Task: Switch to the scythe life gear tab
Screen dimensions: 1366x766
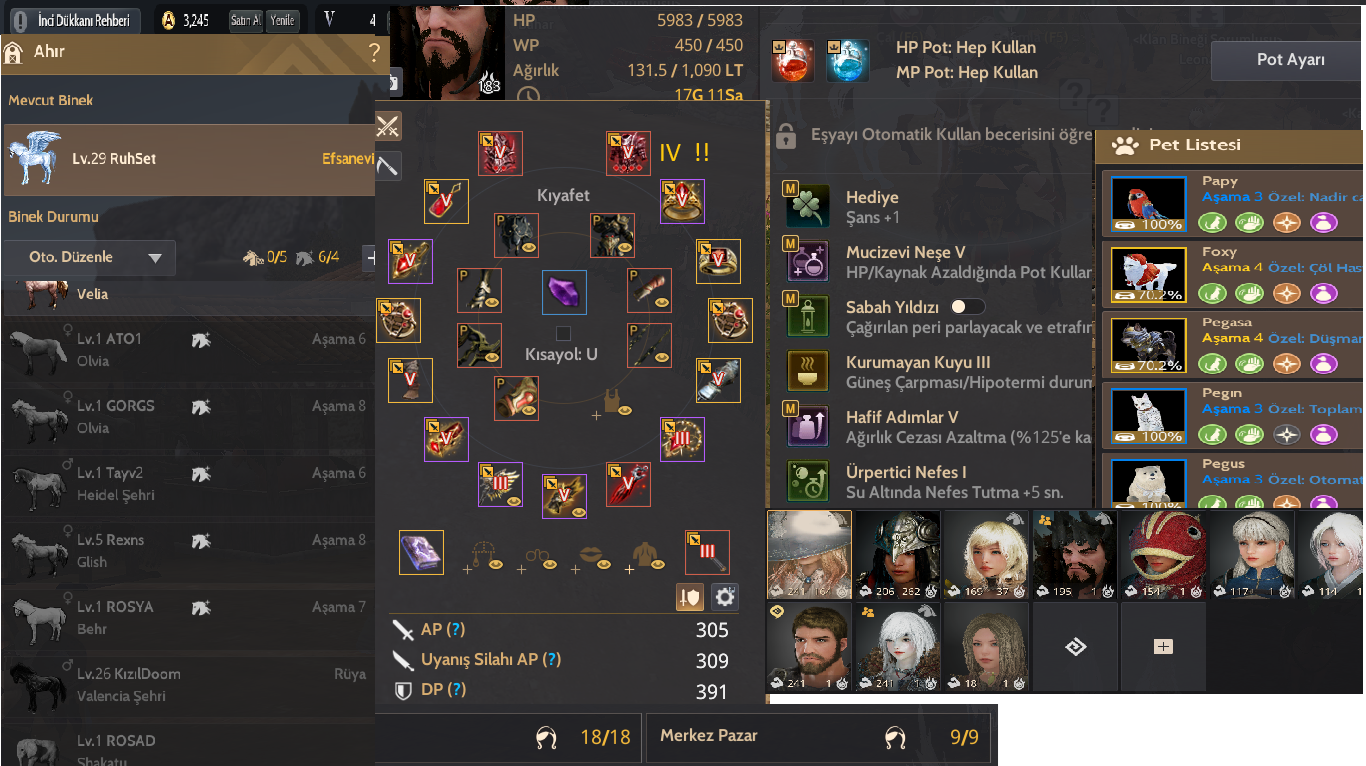Action: pos(388,166)
